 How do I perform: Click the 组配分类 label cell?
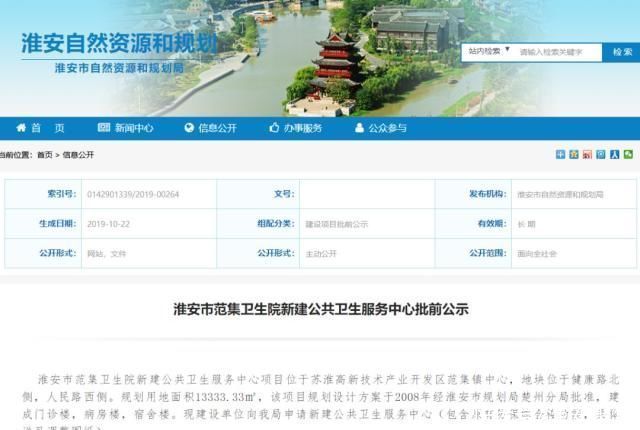[258, 224]
